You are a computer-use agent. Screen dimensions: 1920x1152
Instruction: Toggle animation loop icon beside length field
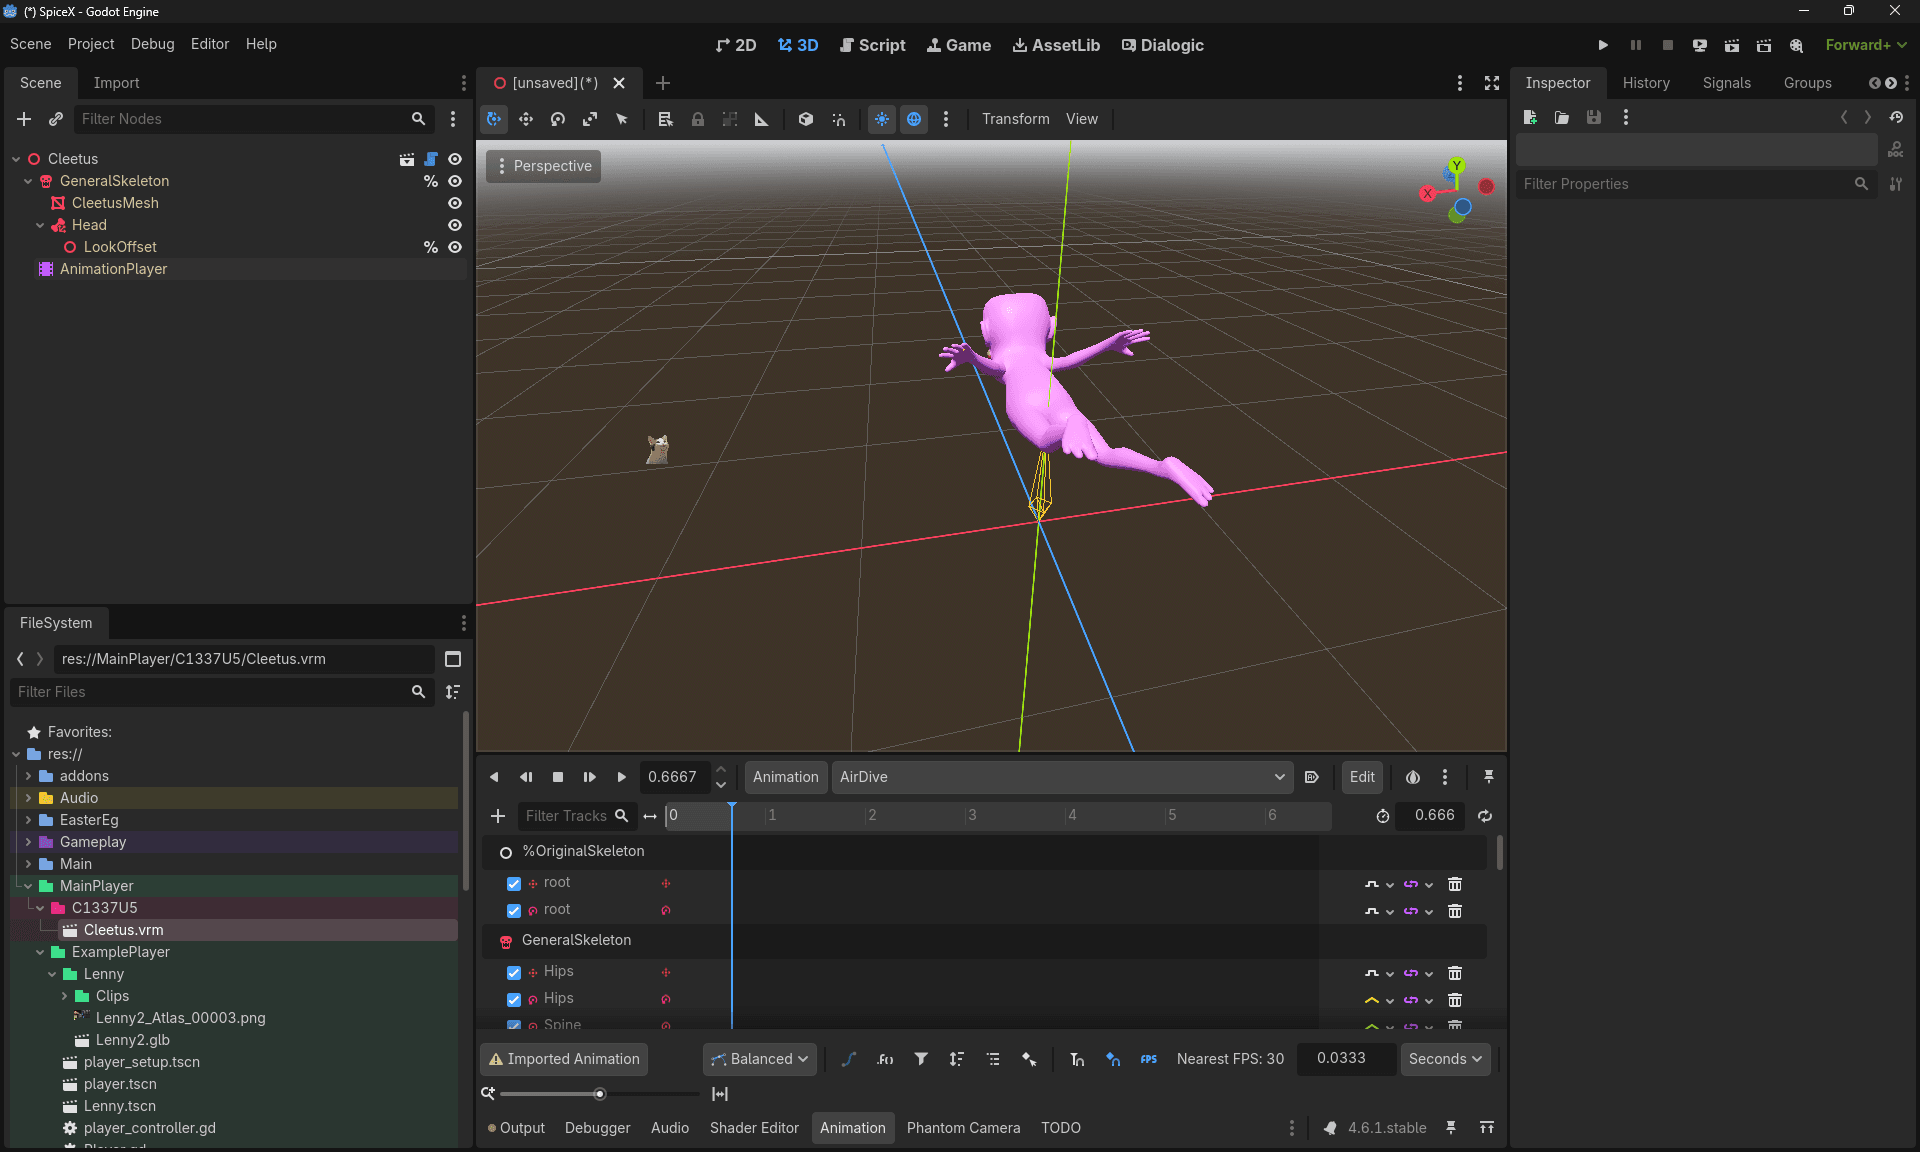[x=1485, y=816]
